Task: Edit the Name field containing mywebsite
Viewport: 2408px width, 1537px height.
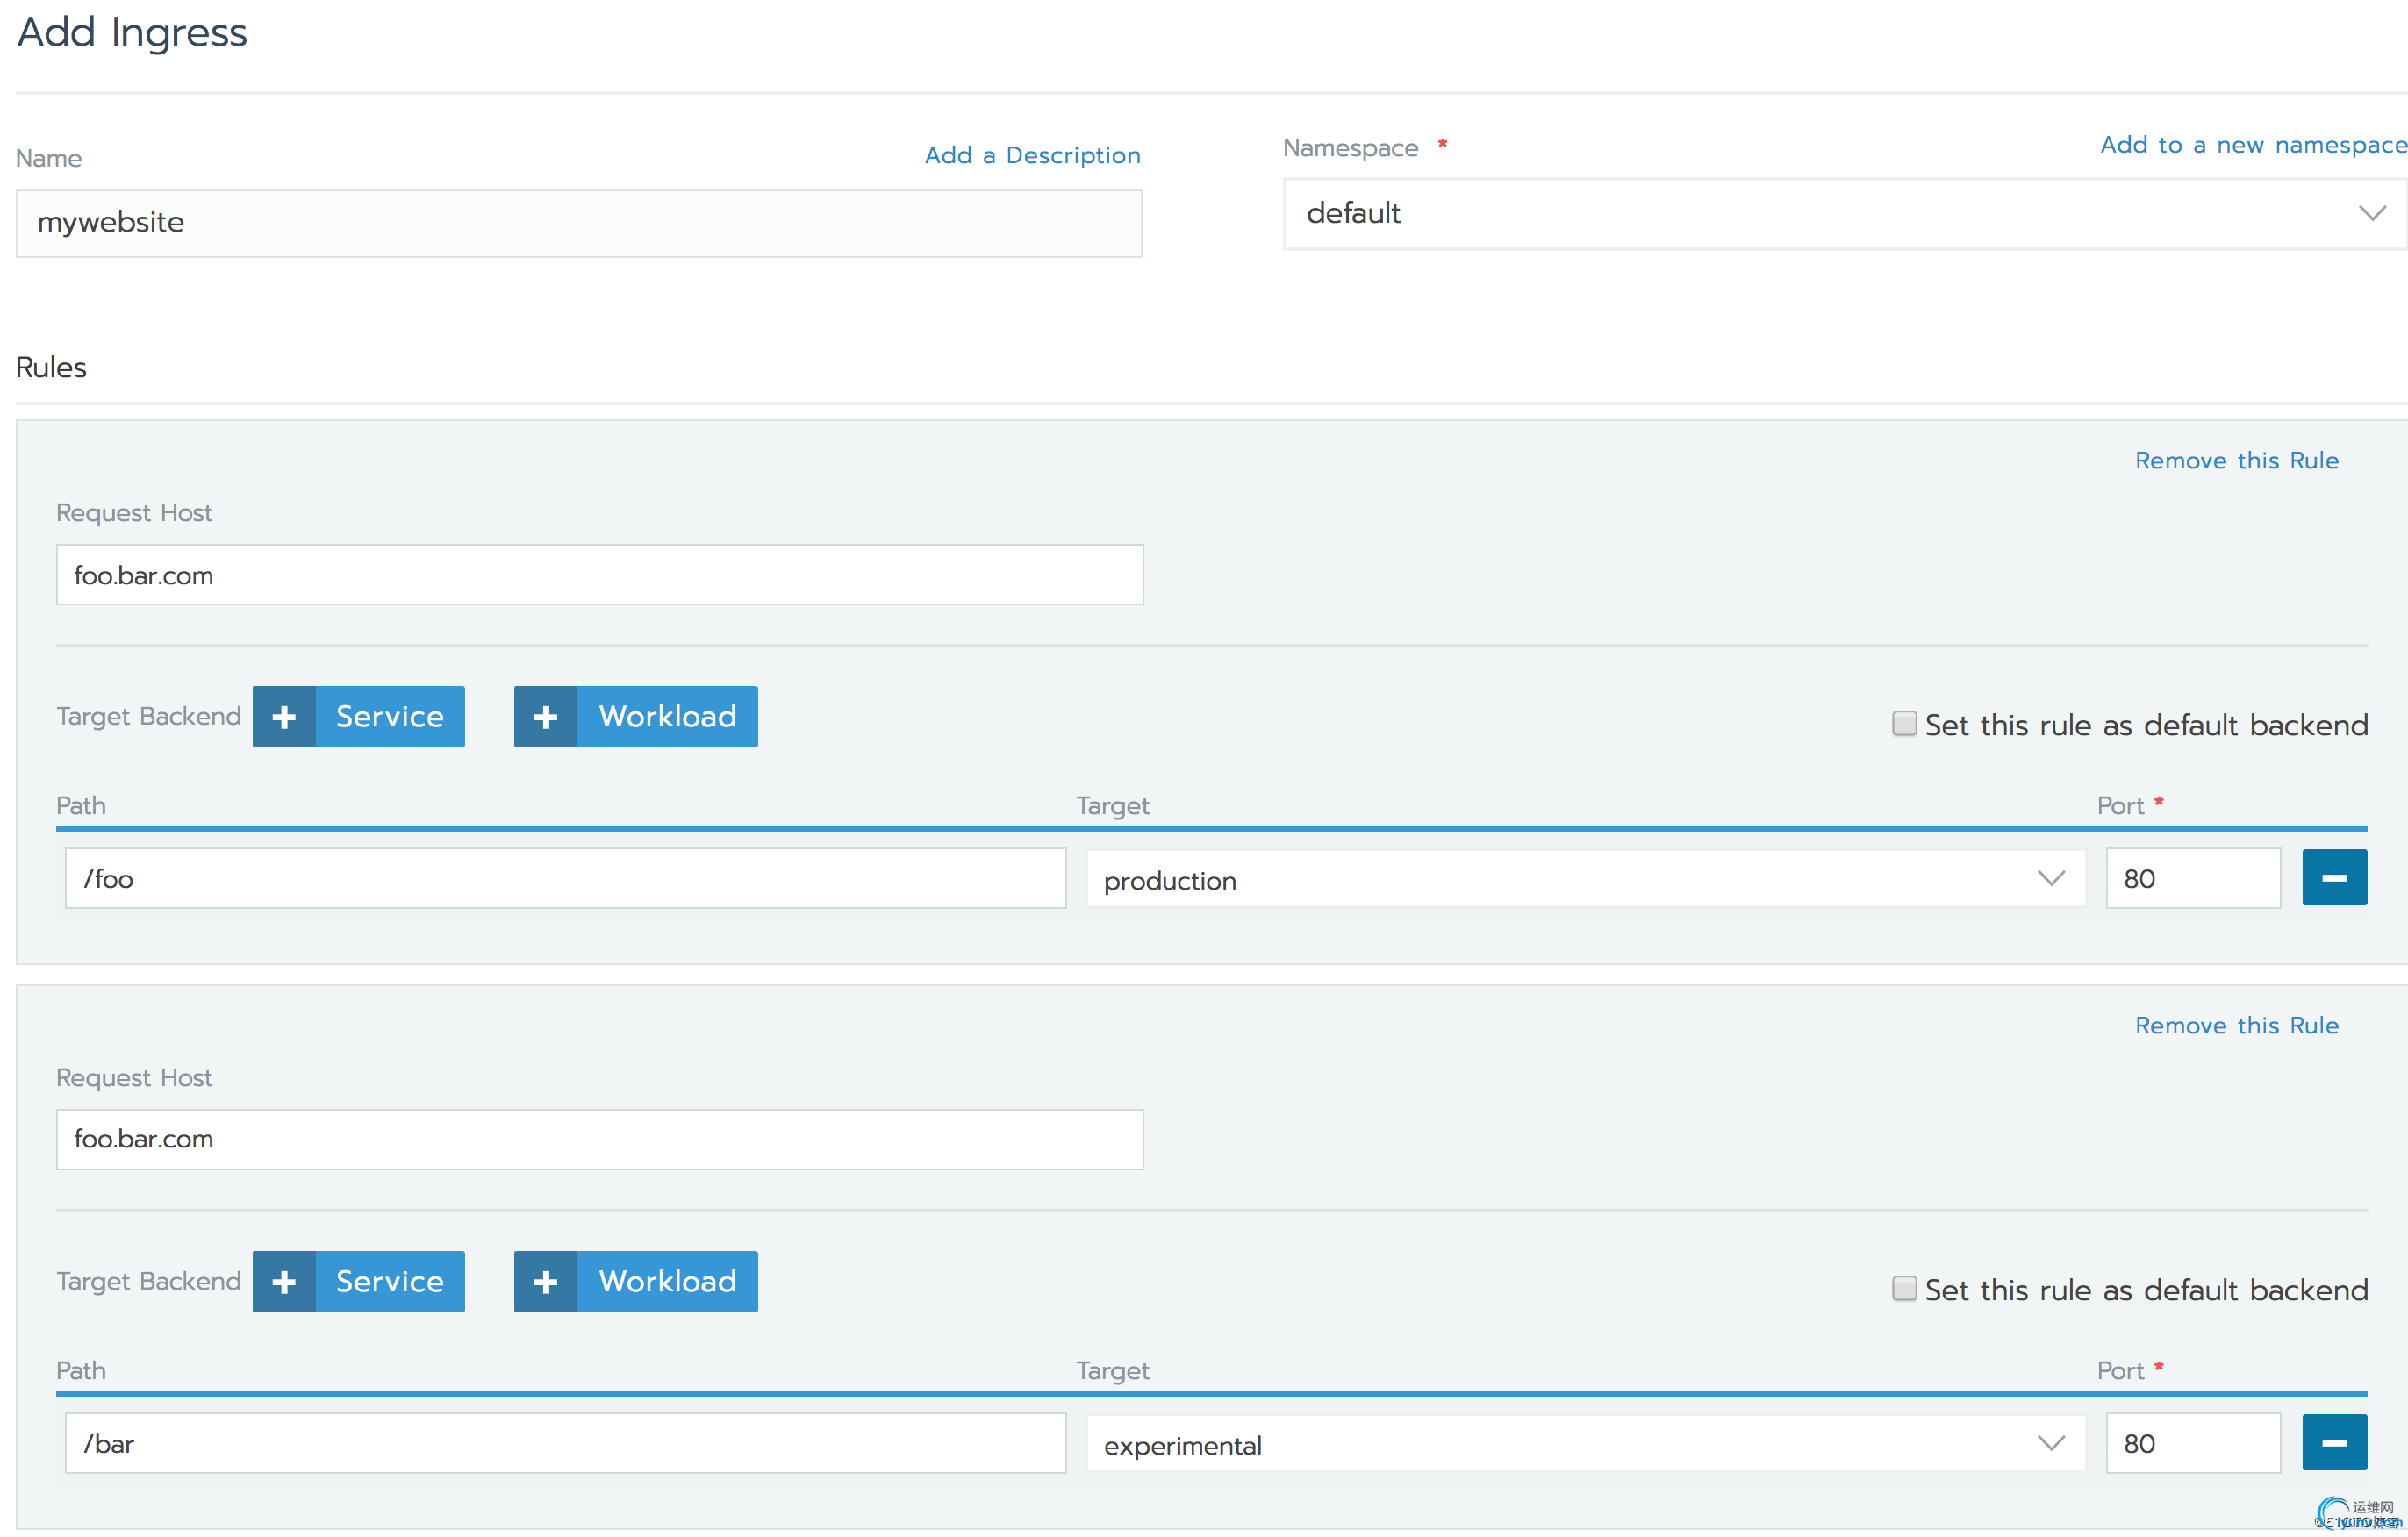Action: pyautogui.click(x=579, y=223)
